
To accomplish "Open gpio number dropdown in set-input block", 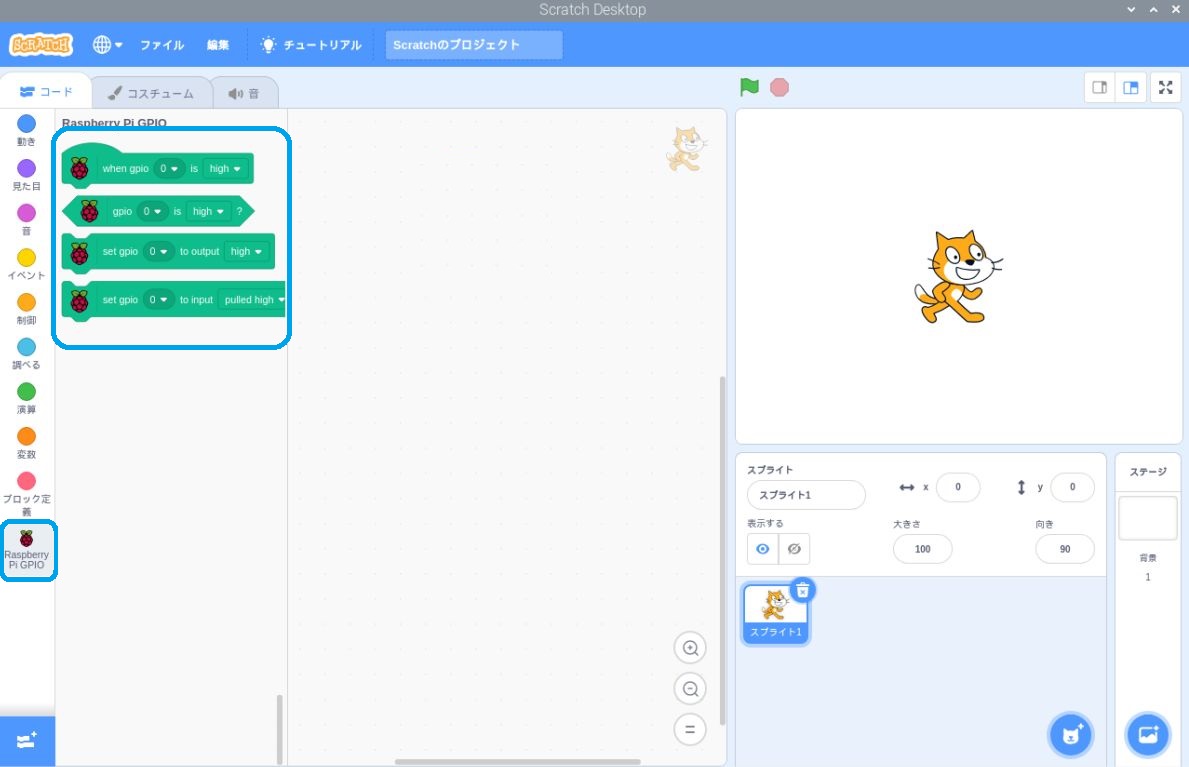I will (158, 300).
